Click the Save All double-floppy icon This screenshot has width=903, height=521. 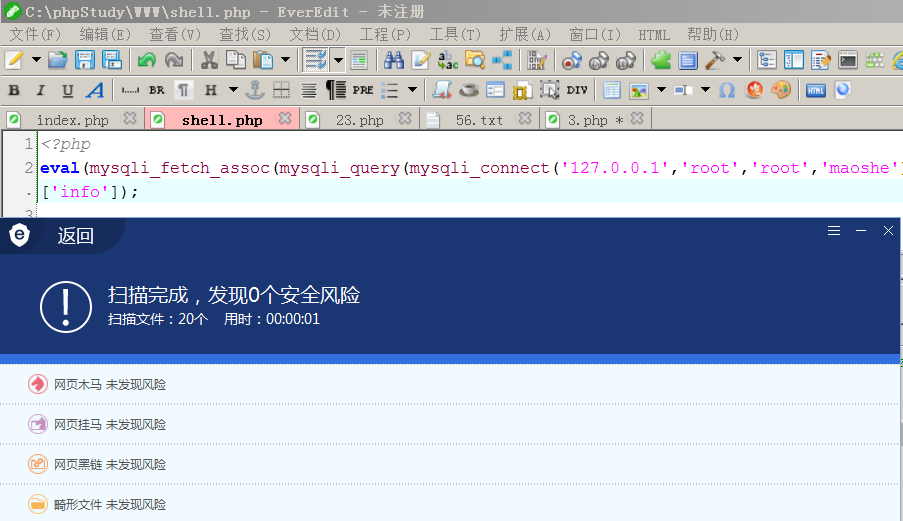112,60
